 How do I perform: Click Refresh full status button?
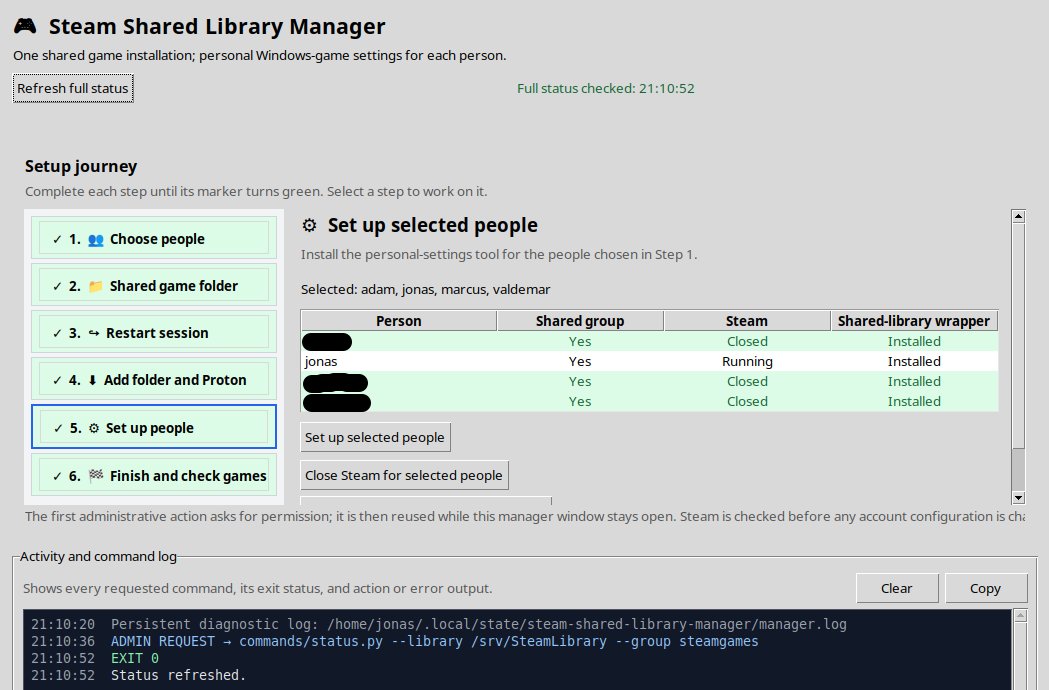(x=73, y=88)
